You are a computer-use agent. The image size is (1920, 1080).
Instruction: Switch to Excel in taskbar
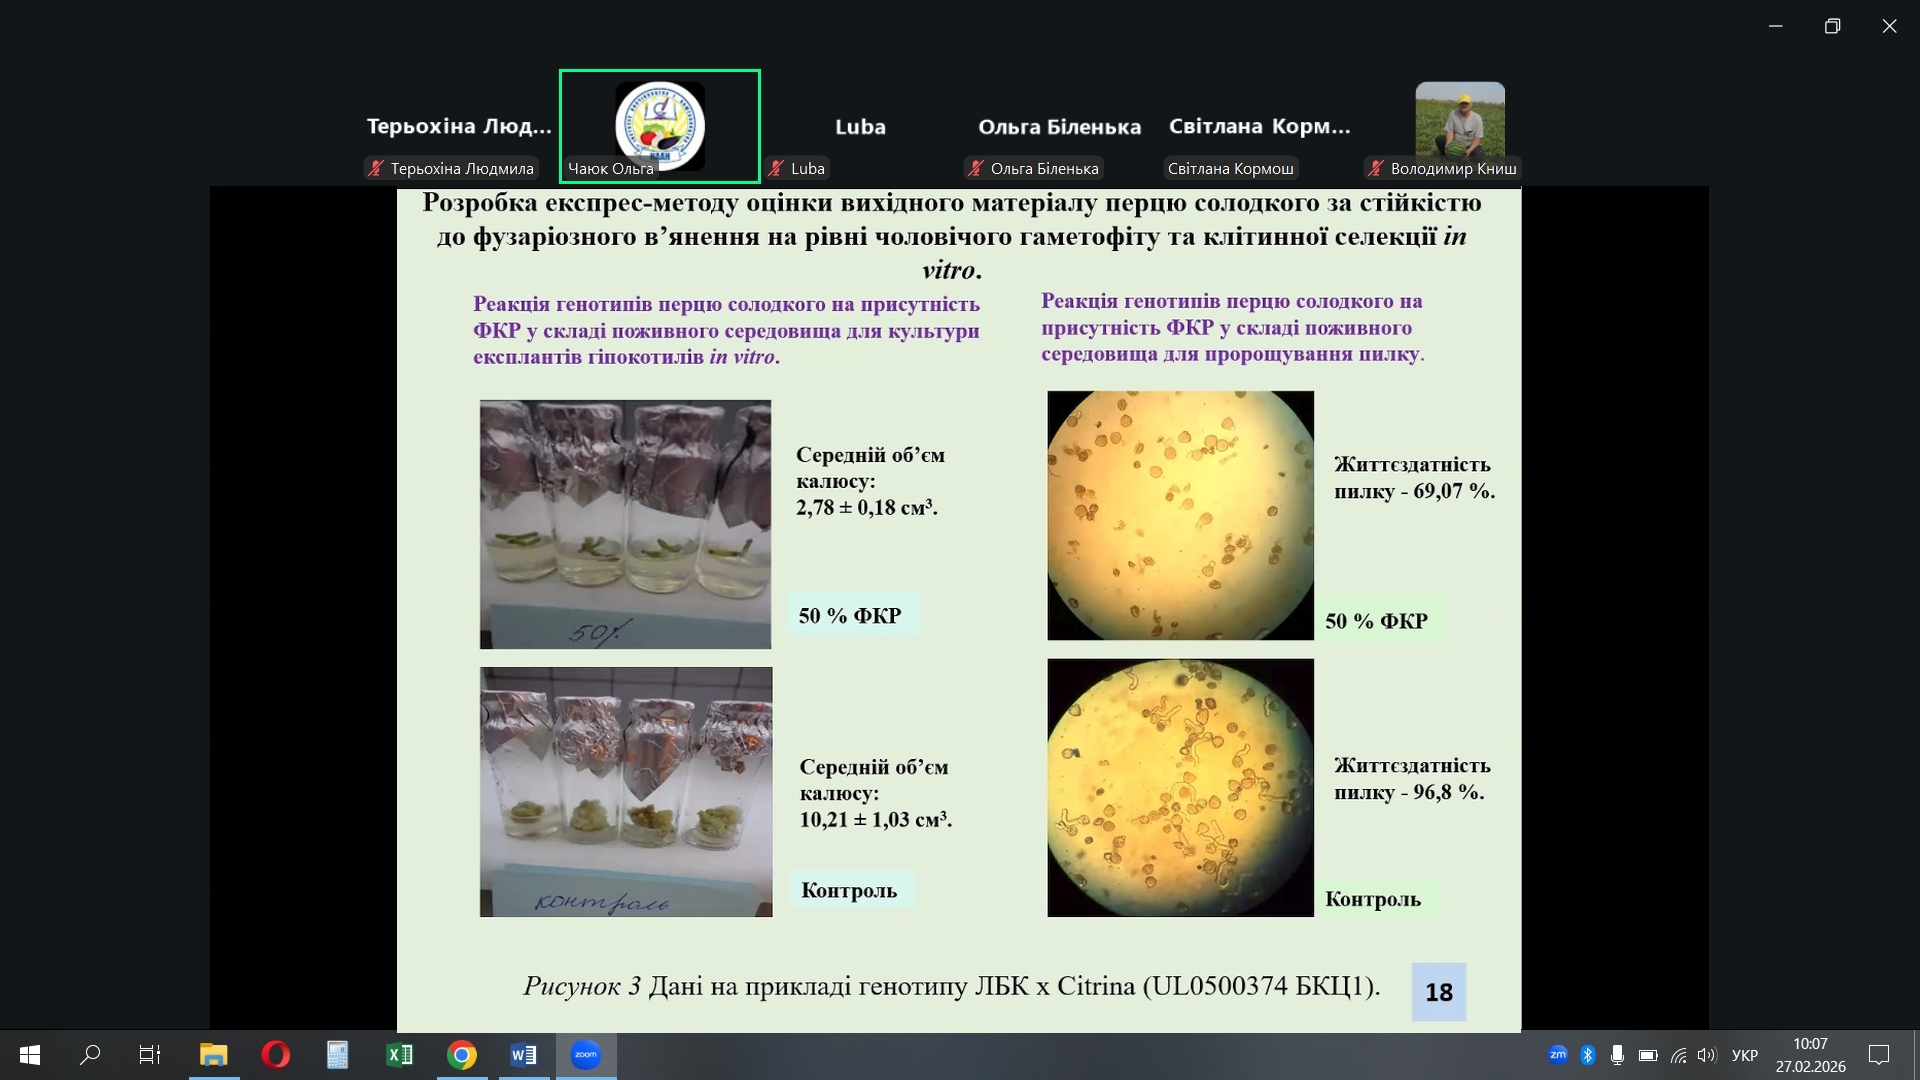pos(399,1055)
